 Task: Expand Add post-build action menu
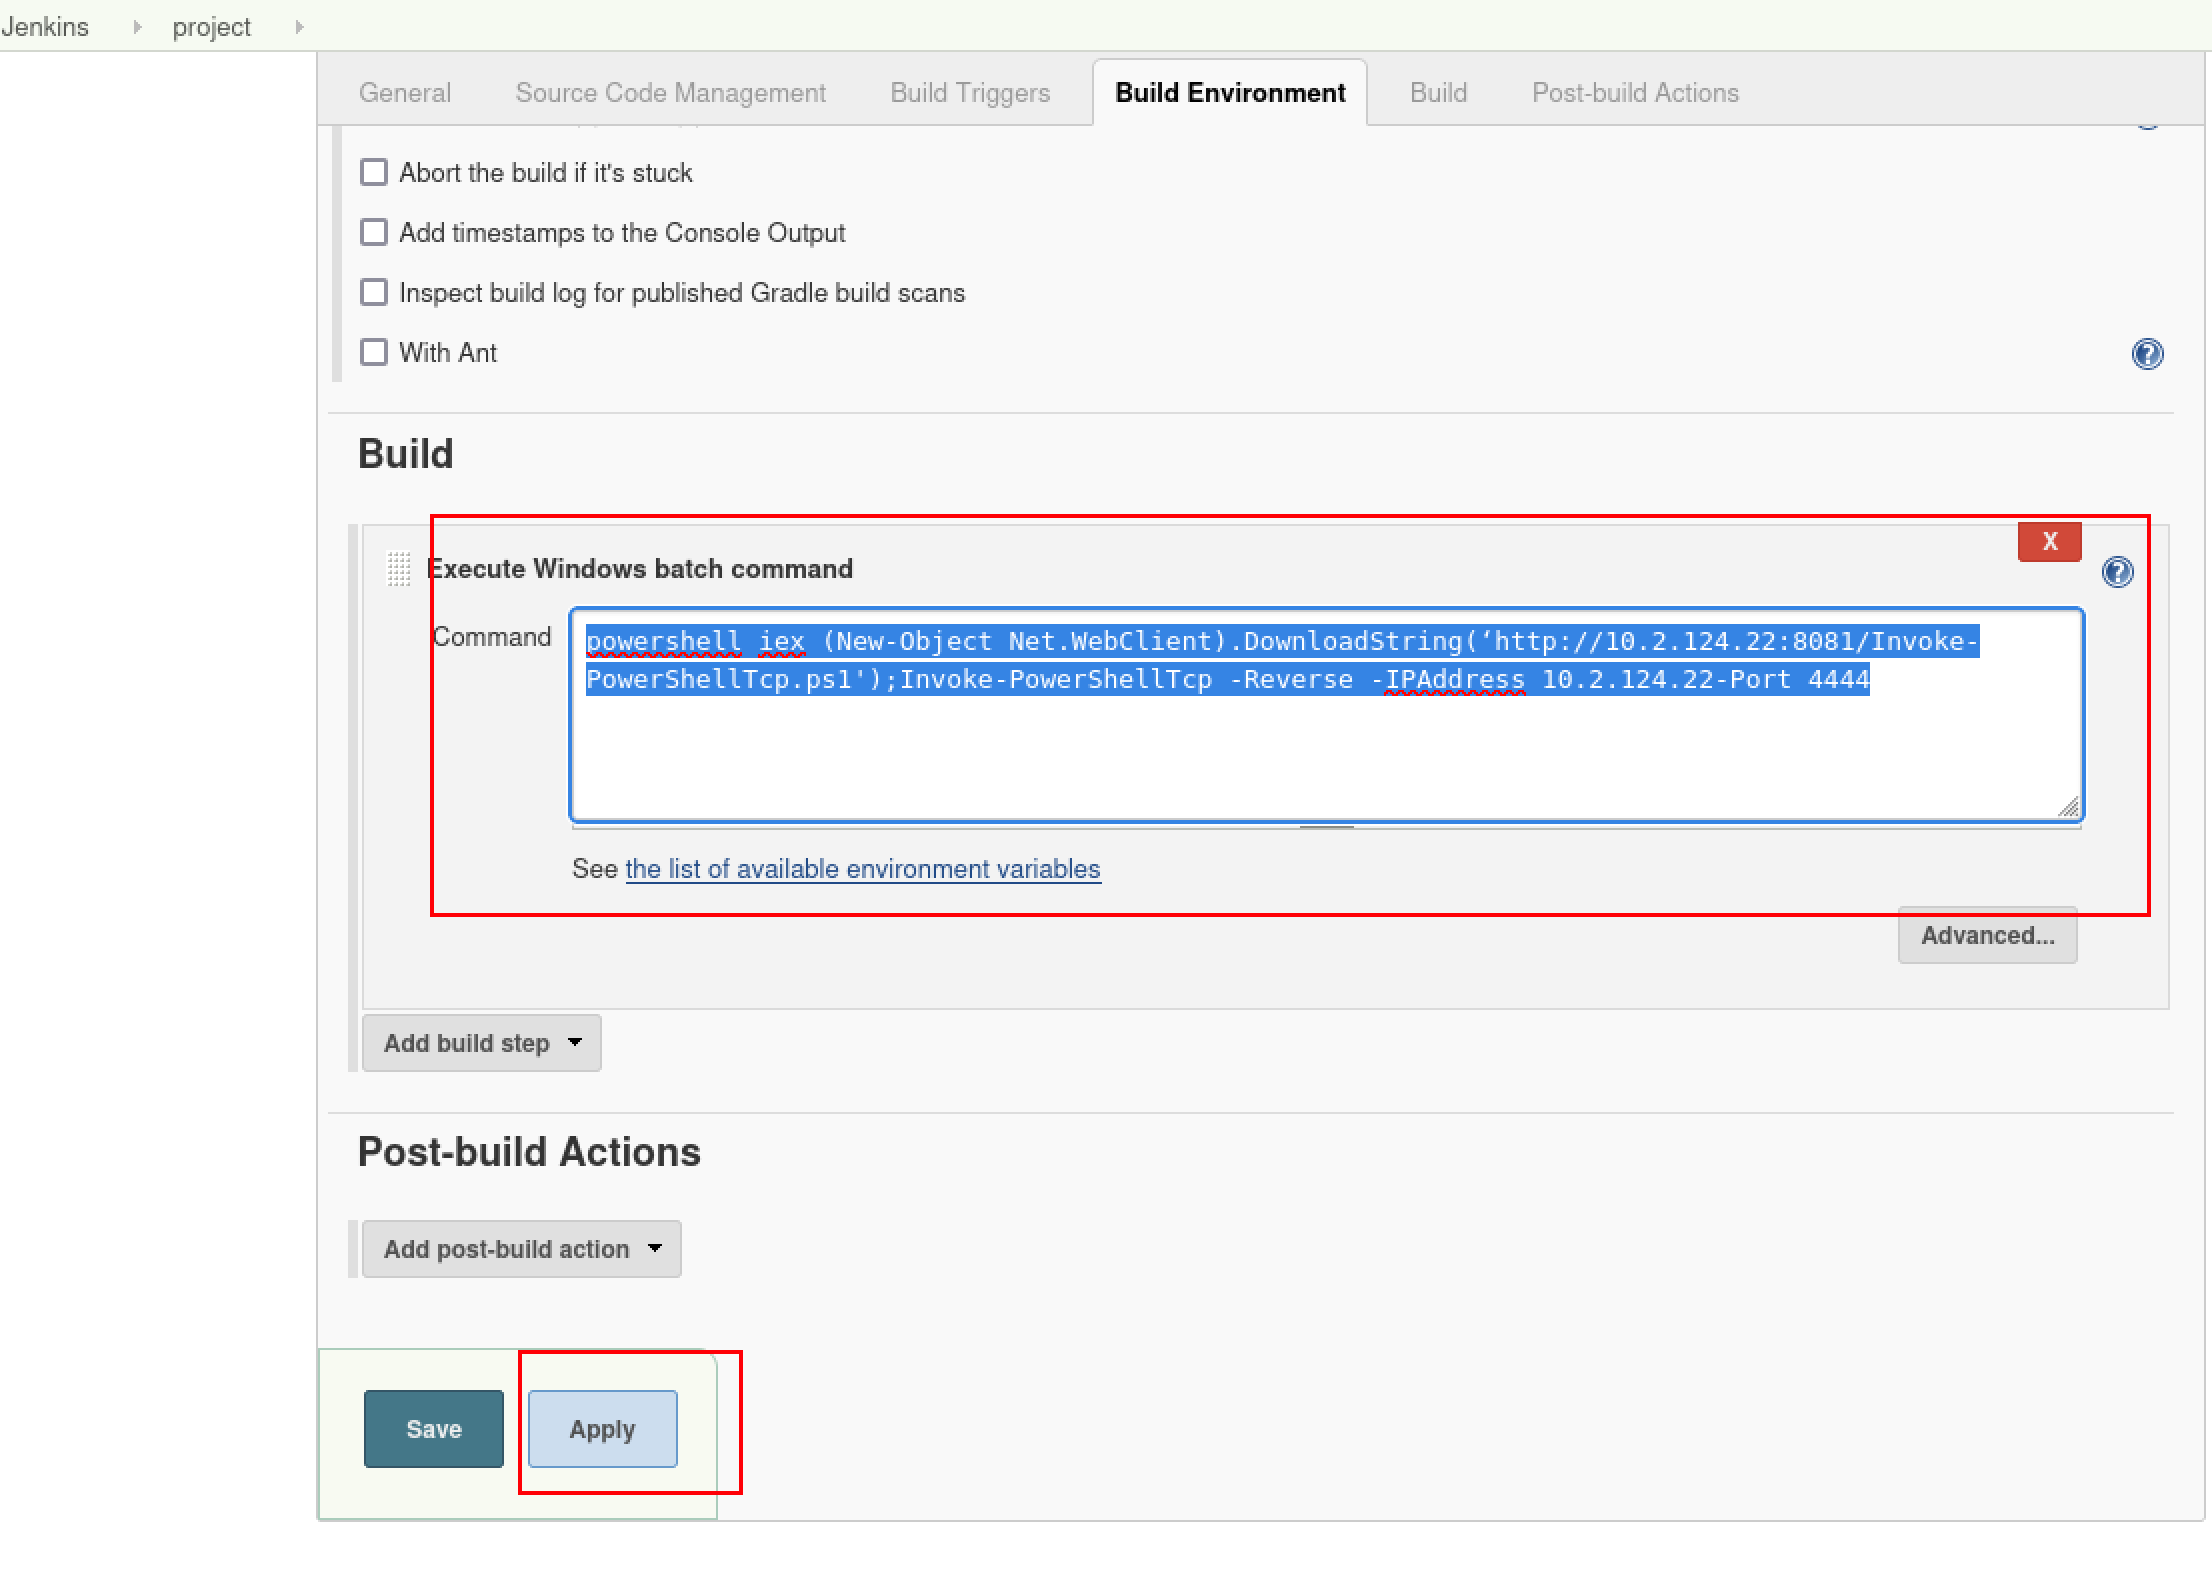[x=521, y=1249]
